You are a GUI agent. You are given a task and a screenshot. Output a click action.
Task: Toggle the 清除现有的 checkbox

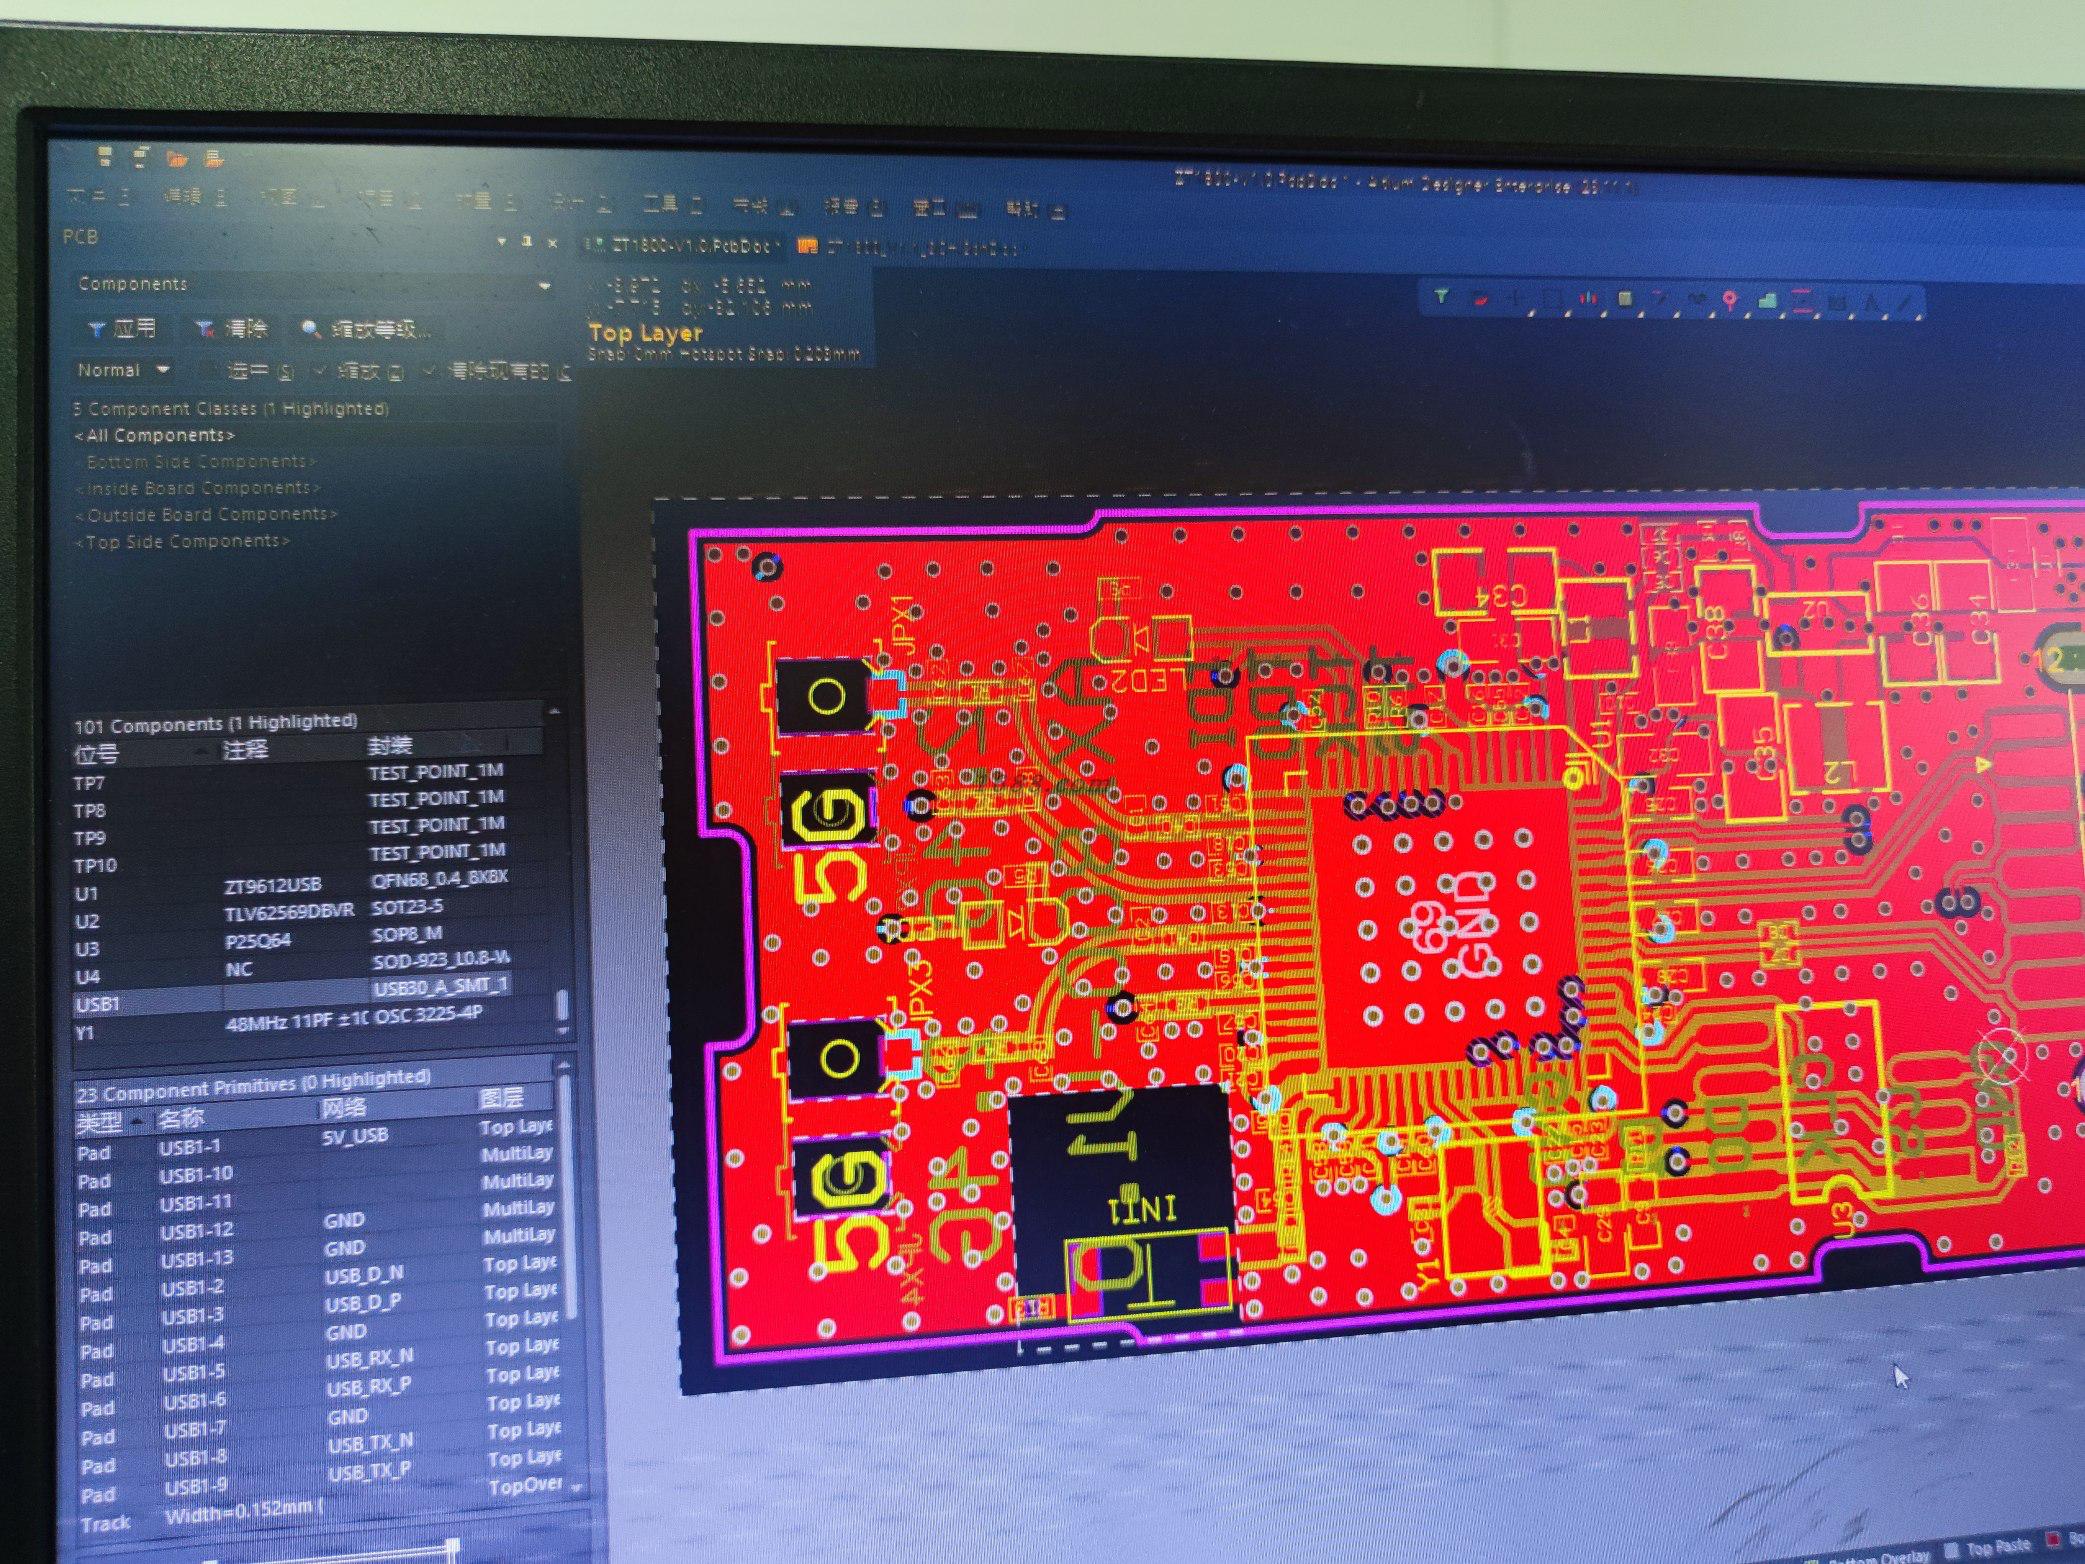[x=430, y=371]
